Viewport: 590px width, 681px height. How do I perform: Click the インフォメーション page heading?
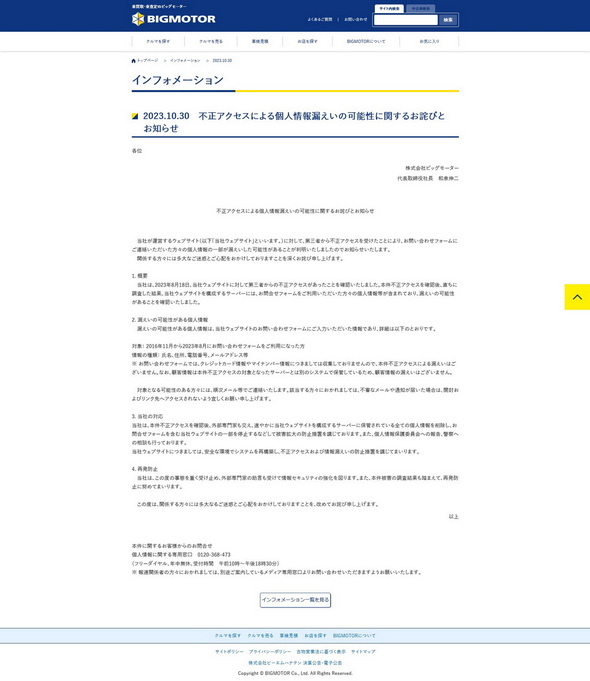(178, 80)
